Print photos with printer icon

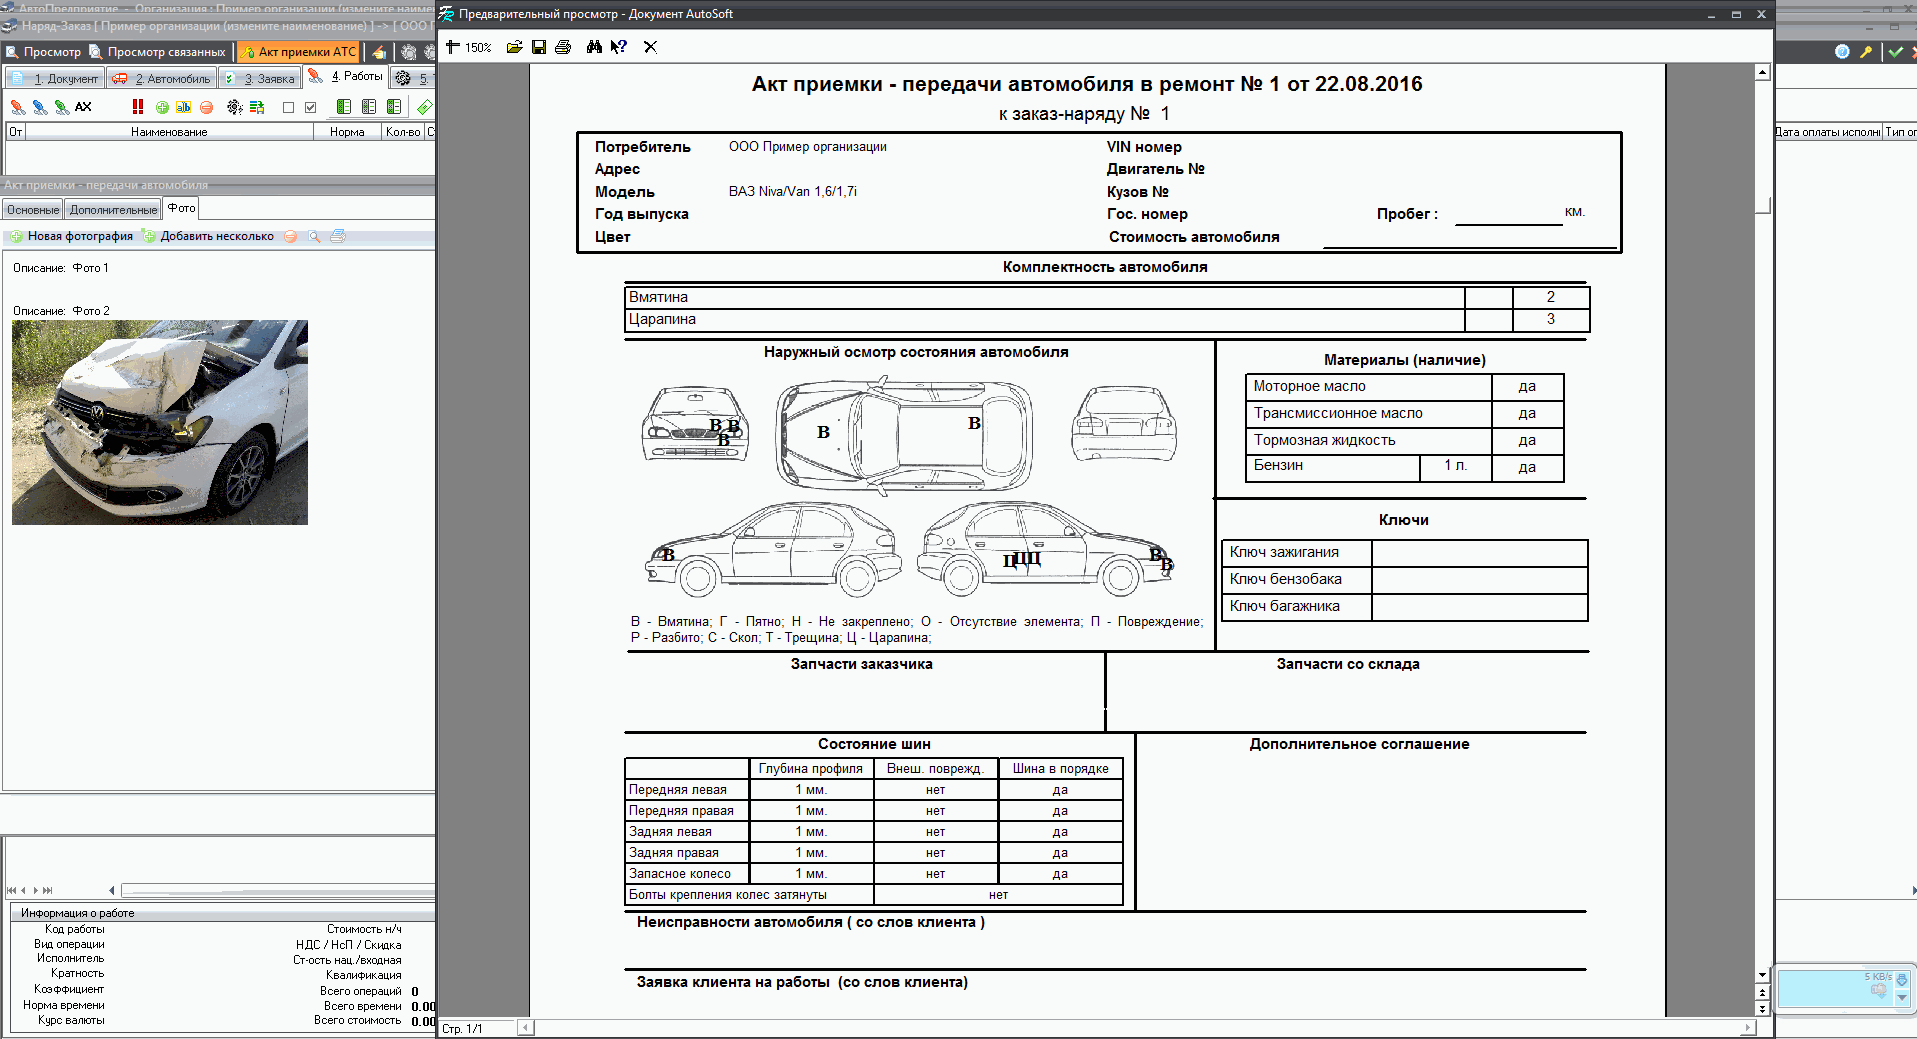click(x=338, y=236)
